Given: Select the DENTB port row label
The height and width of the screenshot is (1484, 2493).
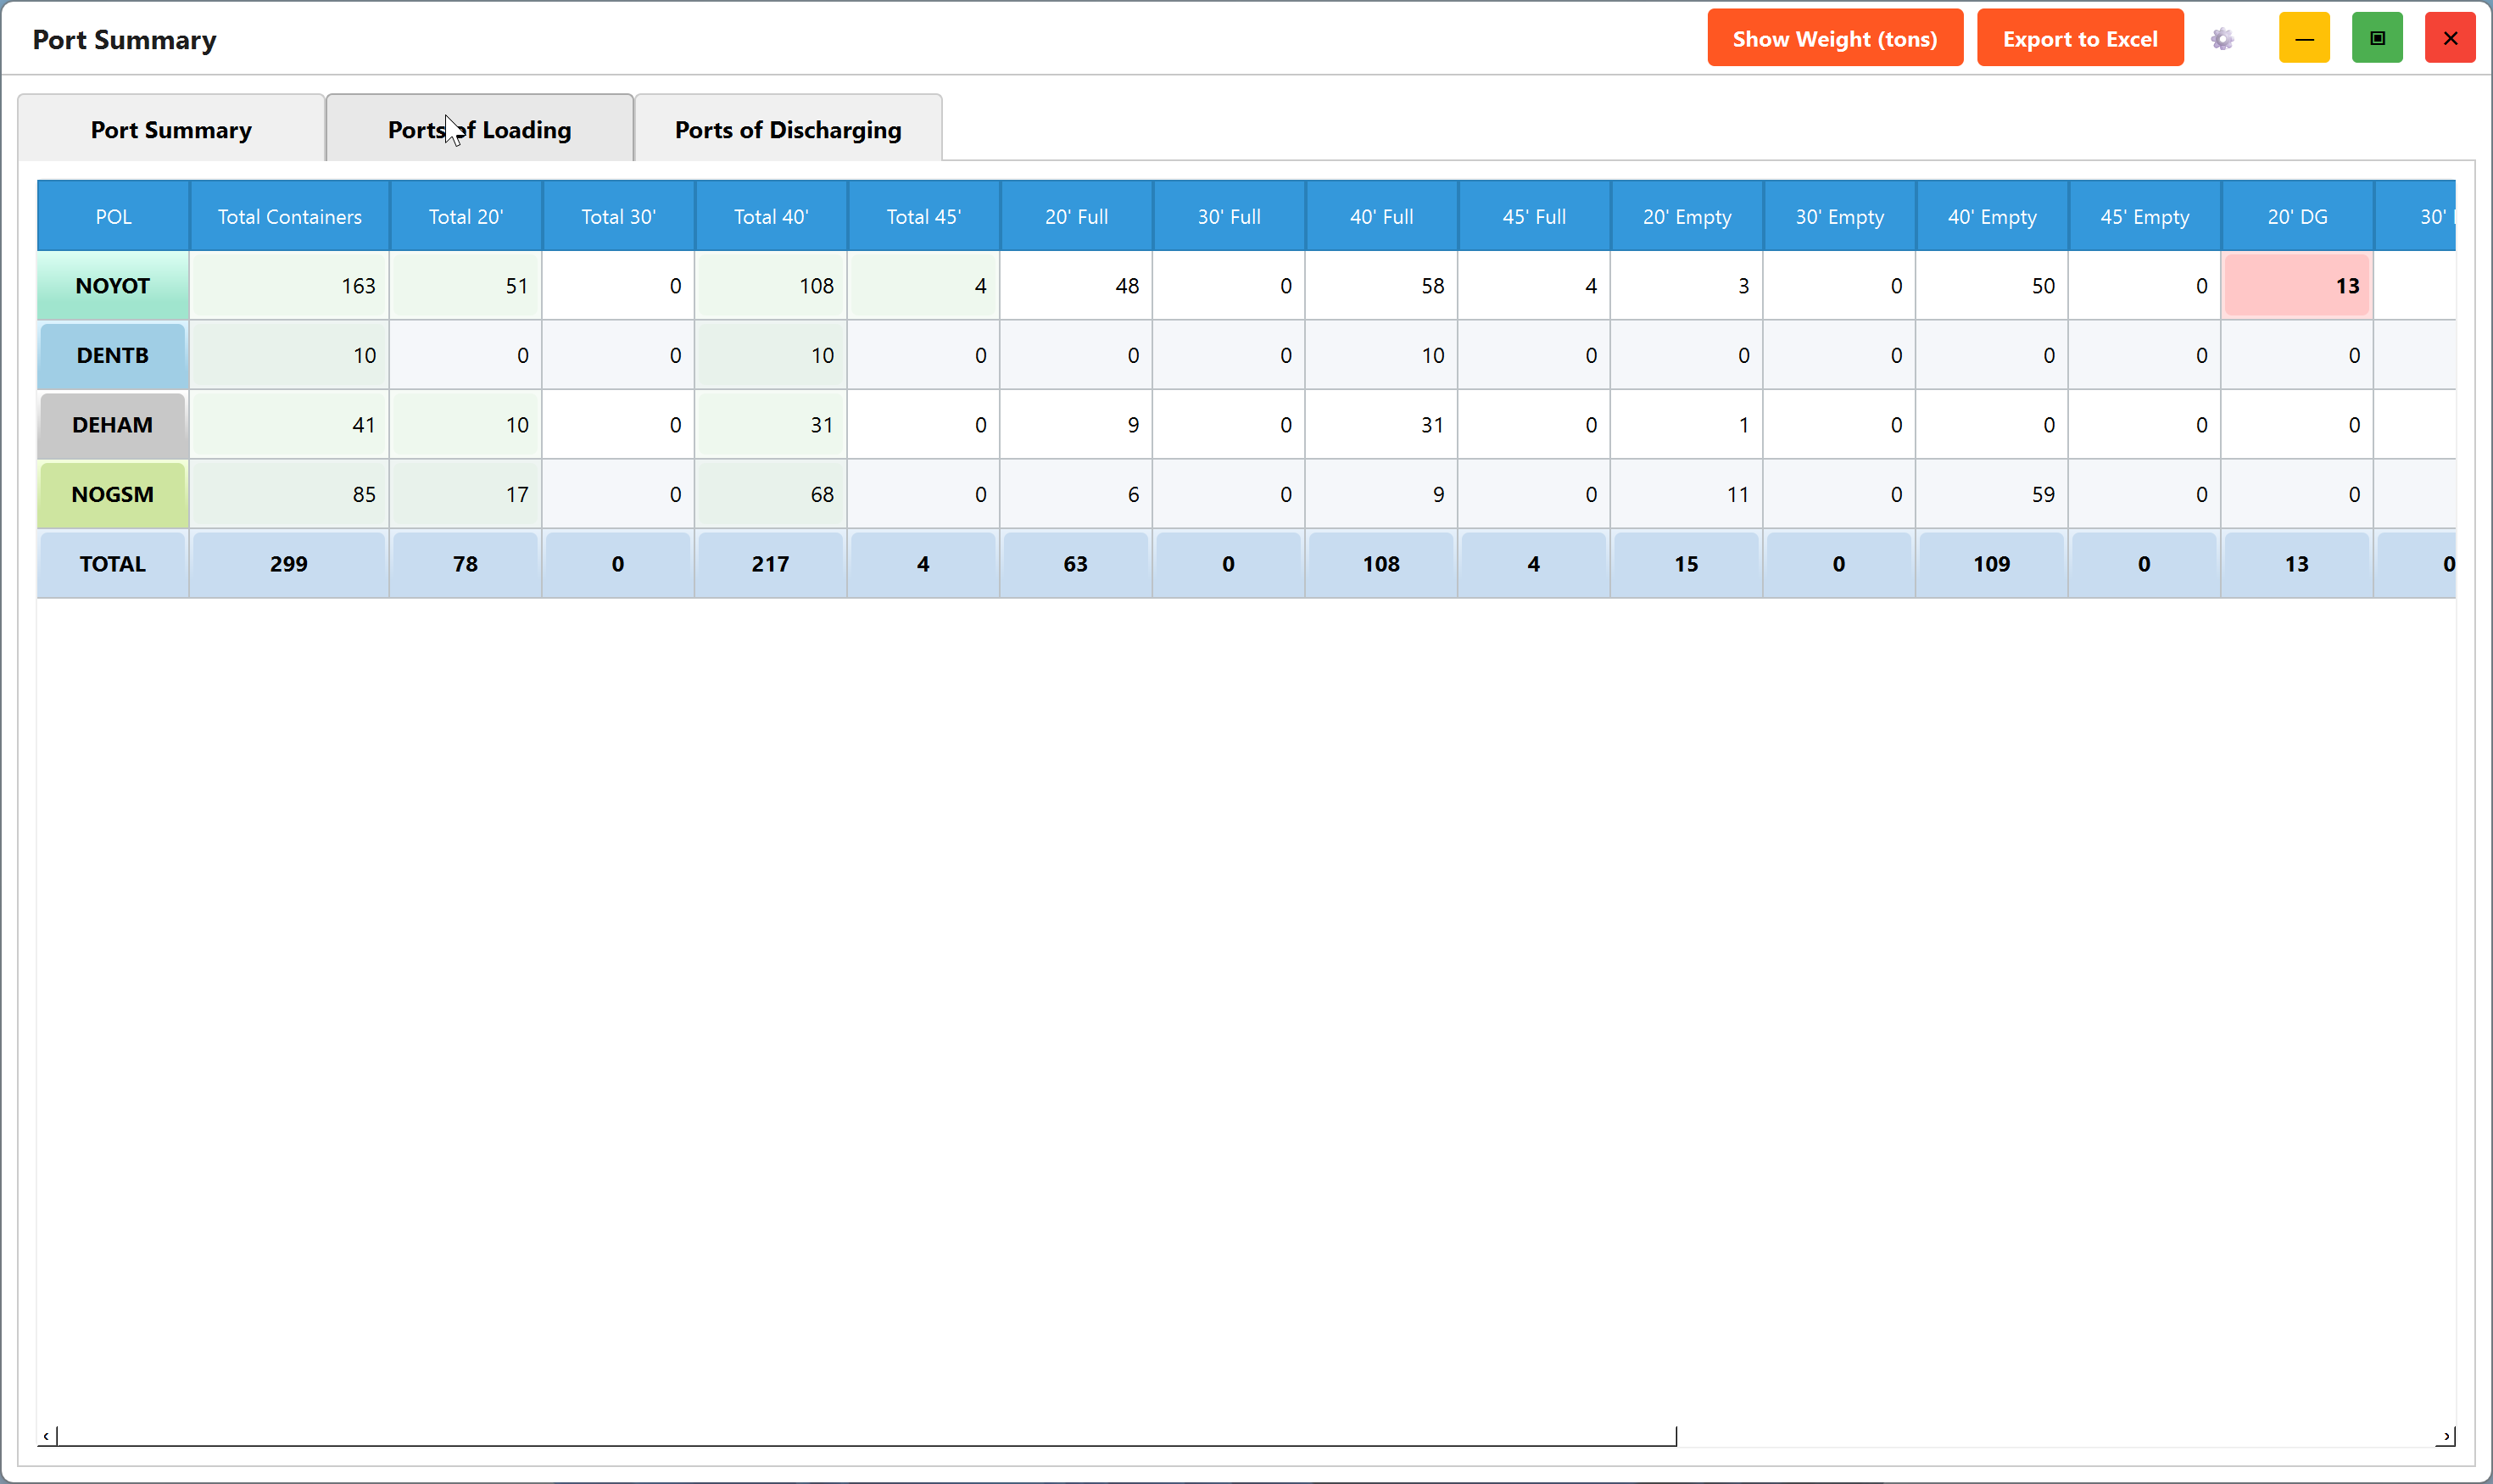Looking at the screenshot, I should tap(113, 355).
